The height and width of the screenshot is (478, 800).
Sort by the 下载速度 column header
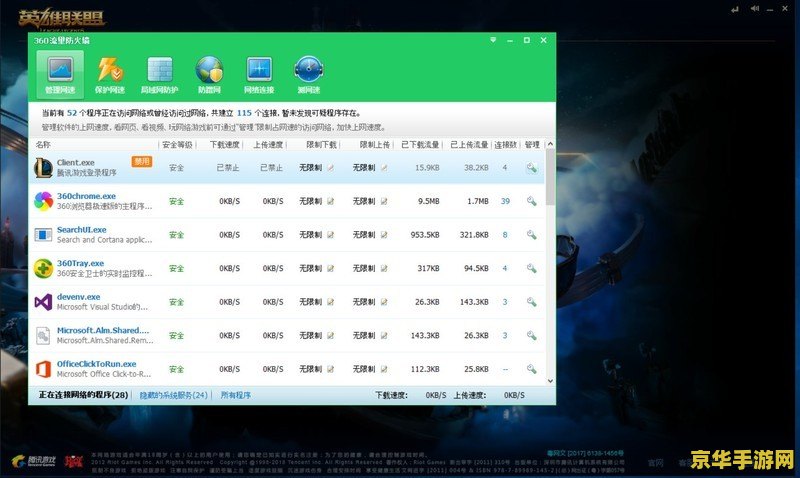tap(224, 145)
